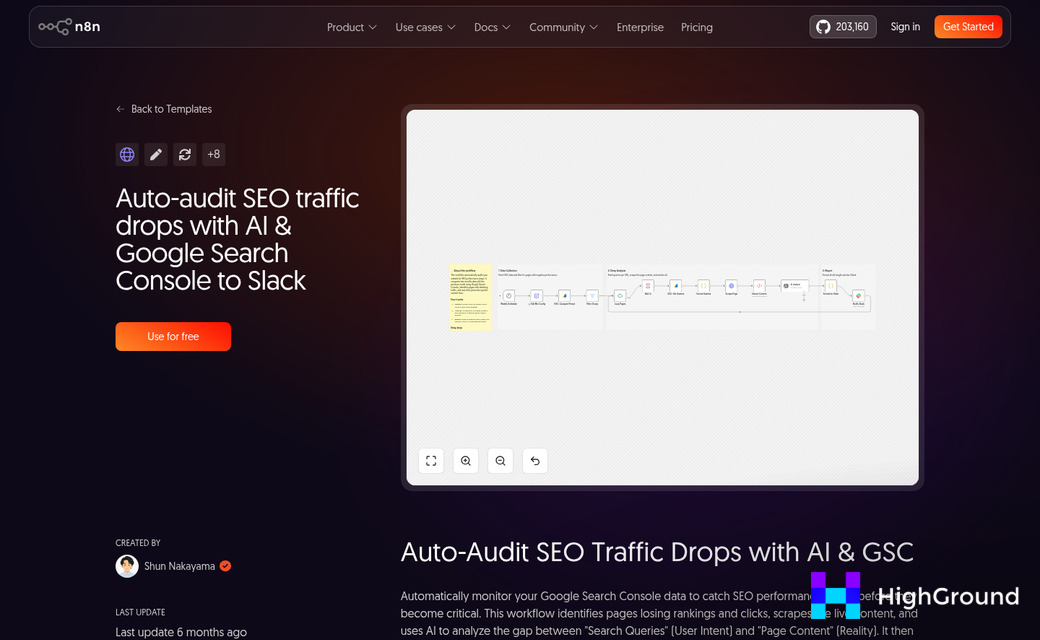Click the 'Auto-Audit SEO Traffic Drops with AI & GSC' heading
The width and height of the screenshot is (1040, 640).
pos(657,552)
